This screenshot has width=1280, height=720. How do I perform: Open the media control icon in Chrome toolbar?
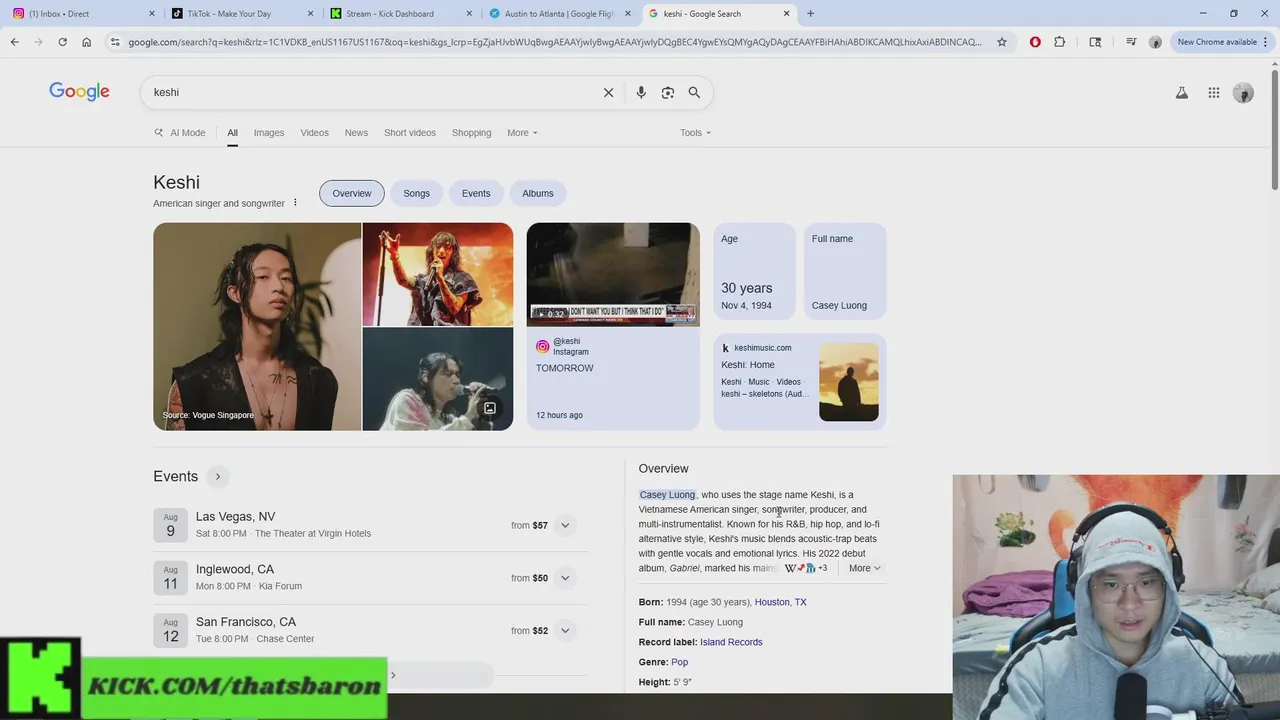point(1131,42)
